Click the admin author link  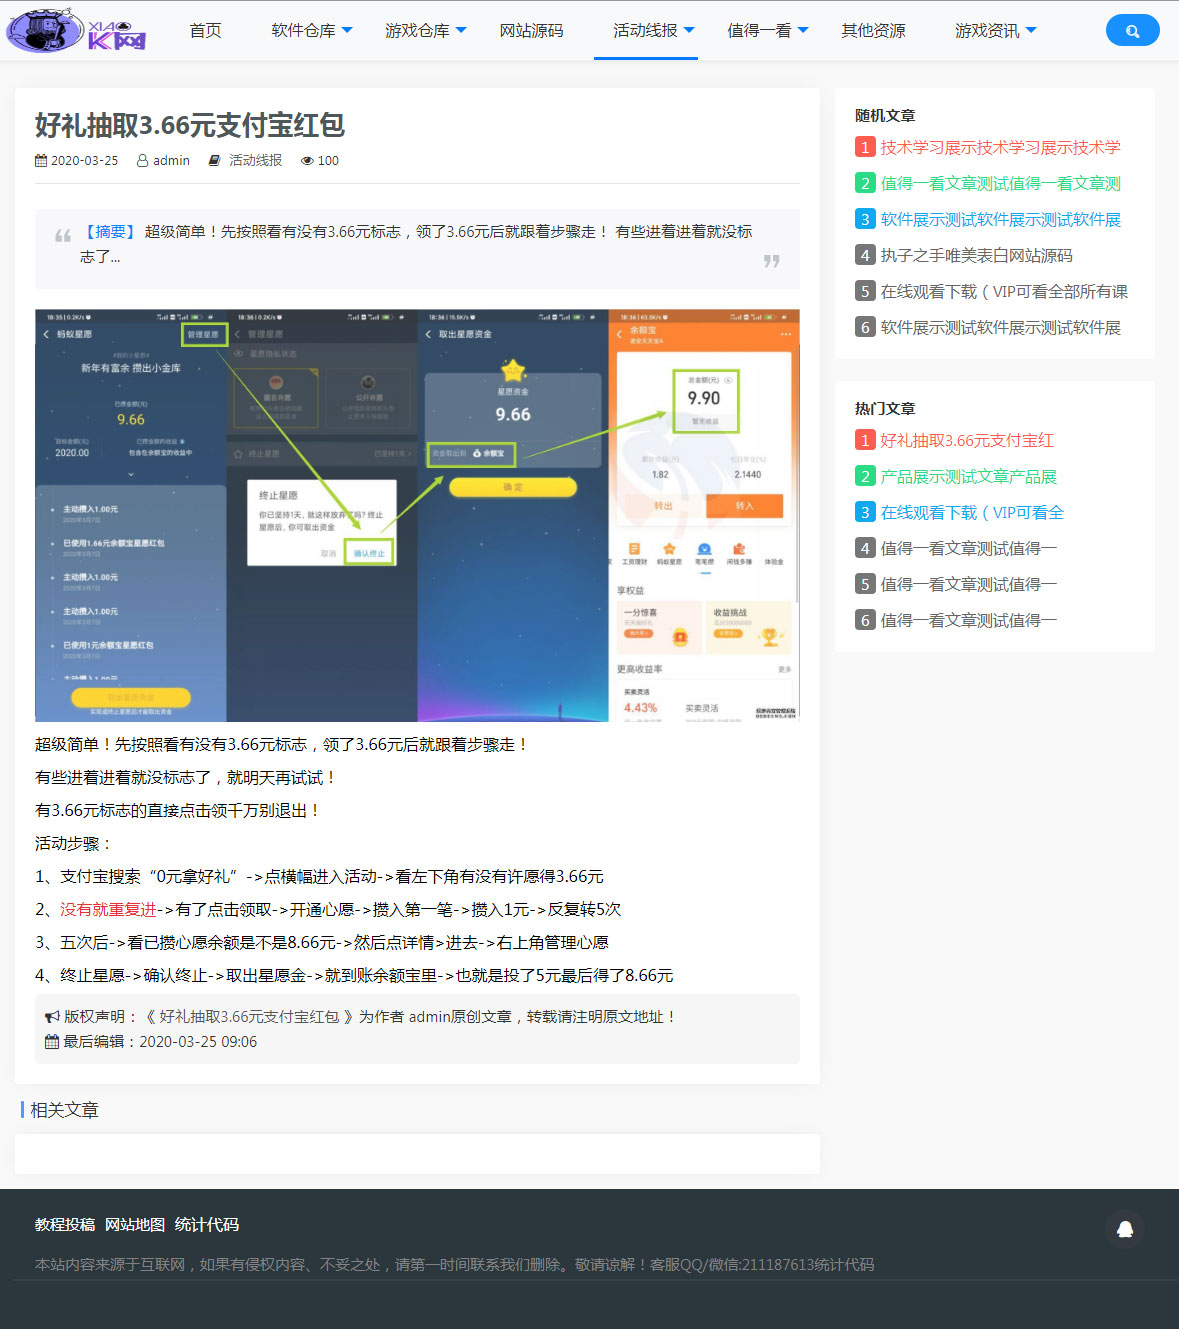[x=171, y=160]
